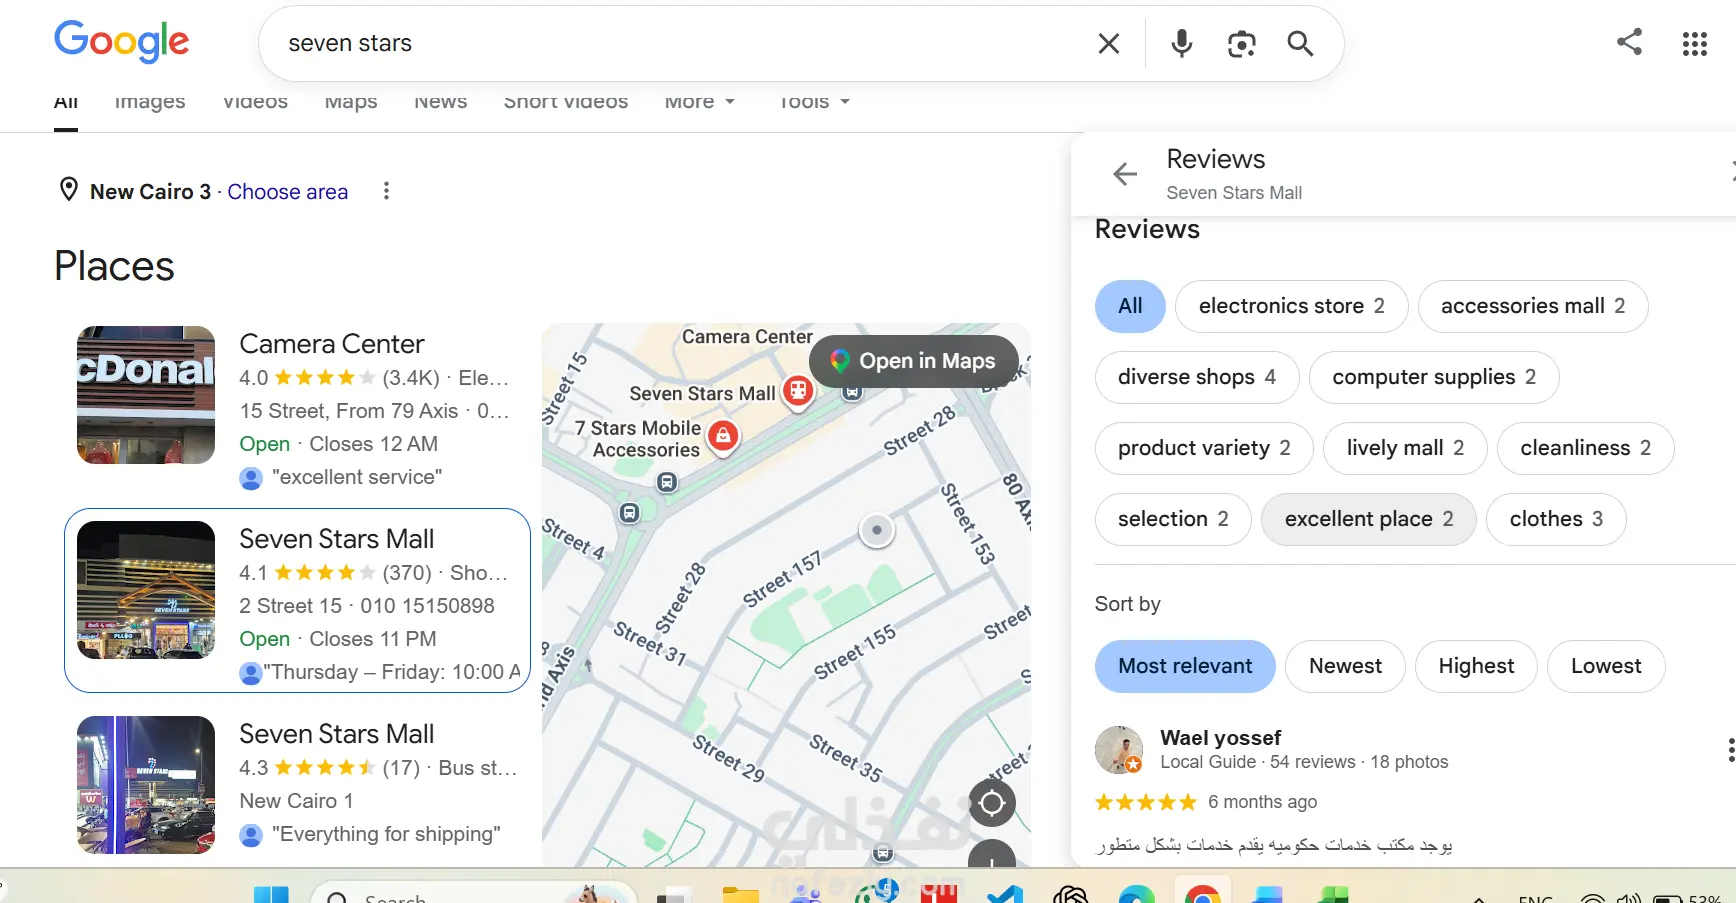The image size is (1736, 903).
Task: Click the Google search input field
Action: point(680,43)
